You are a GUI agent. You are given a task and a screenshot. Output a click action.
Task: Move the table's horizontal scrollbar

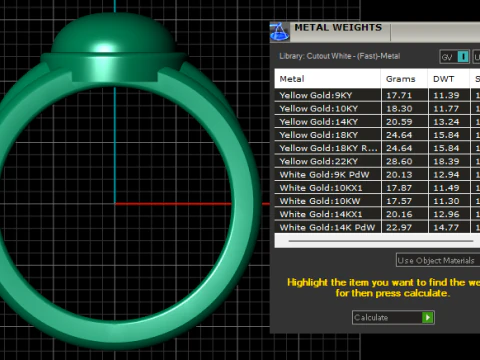[x=381, y=241]
